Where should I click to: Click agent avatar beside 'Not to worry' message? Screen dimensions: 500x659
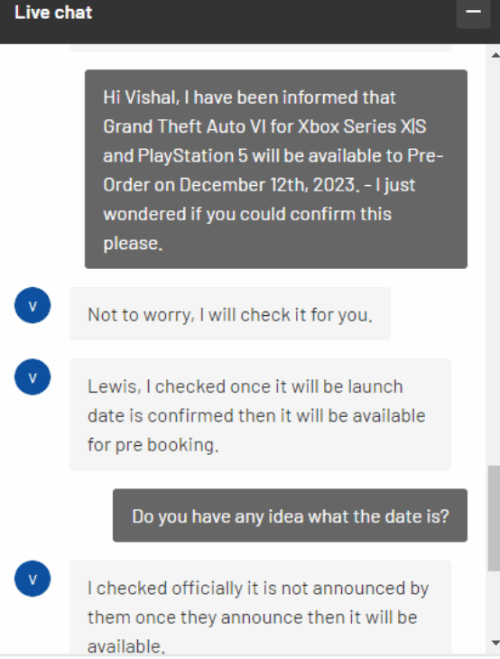click(32, 305)
